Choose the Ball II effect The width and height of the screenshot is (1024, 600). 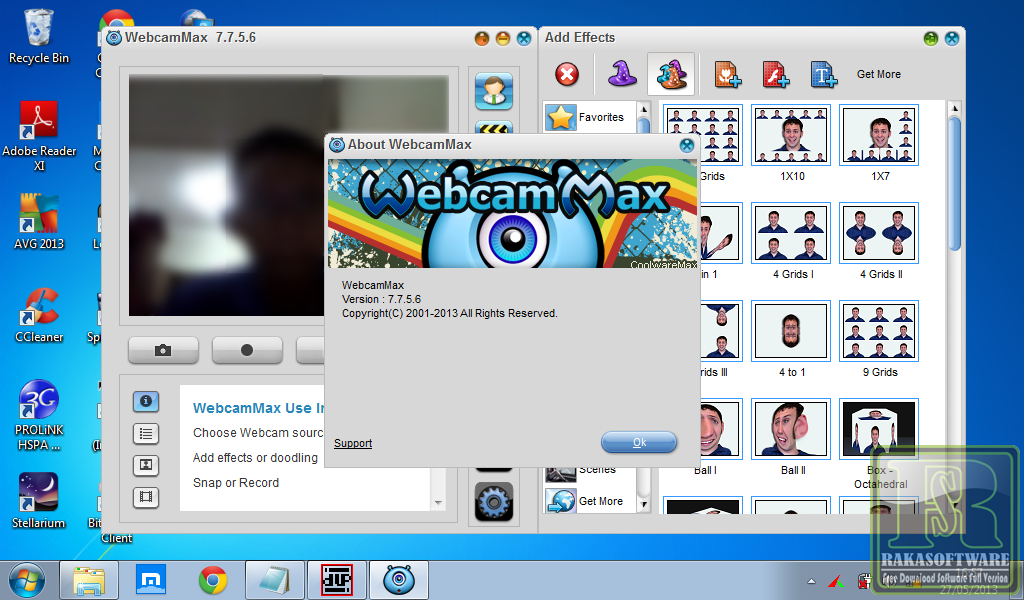coord(791,429)
